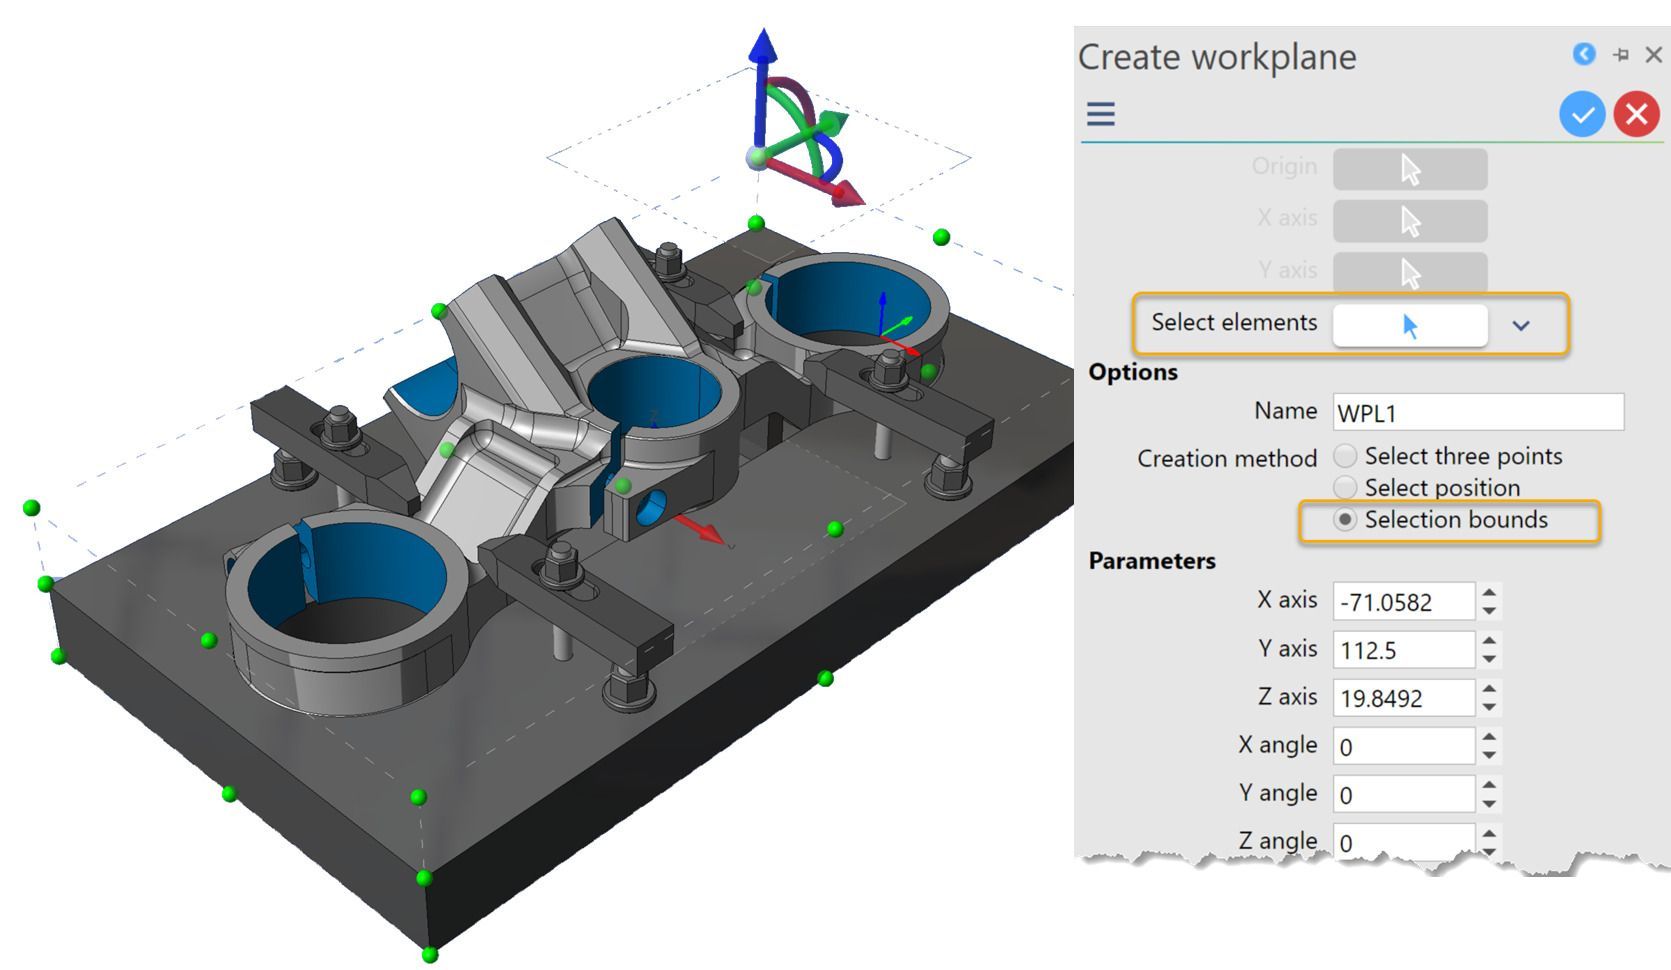Click the Options section header
The image size is (1671, 970).
(1133, 372)
